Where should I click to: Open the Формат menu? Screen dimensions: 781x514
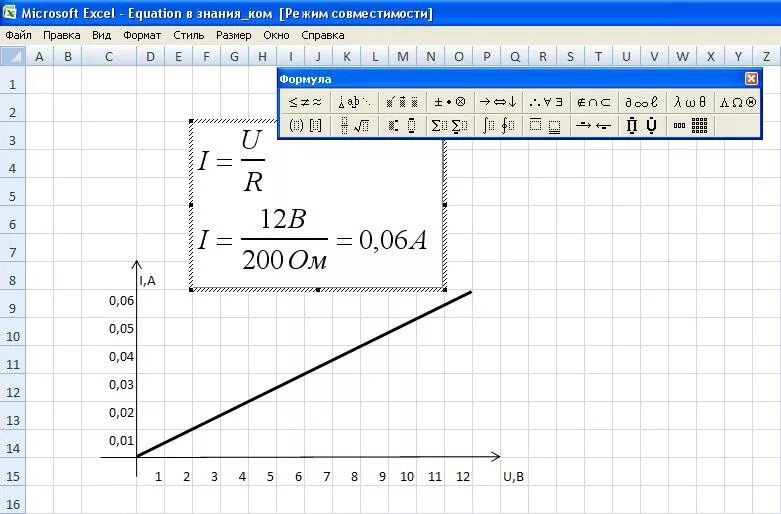coord(142,35)
